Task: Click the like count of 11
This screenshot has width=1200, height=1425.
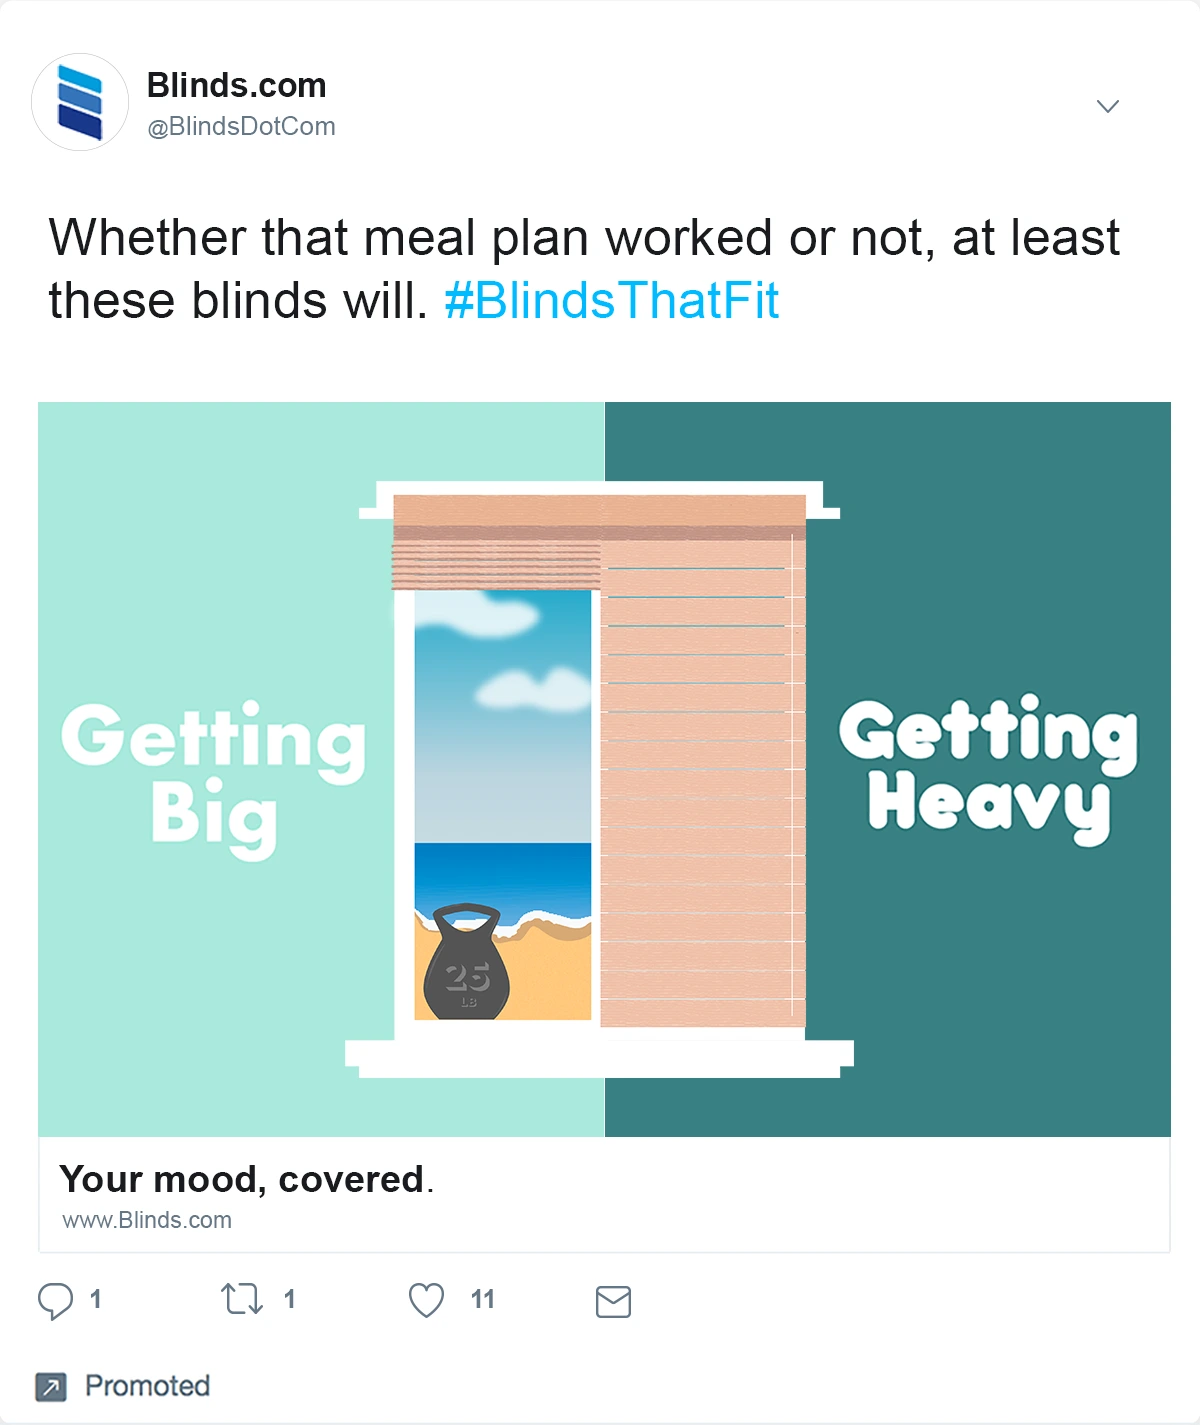Action: (482, 1300)
